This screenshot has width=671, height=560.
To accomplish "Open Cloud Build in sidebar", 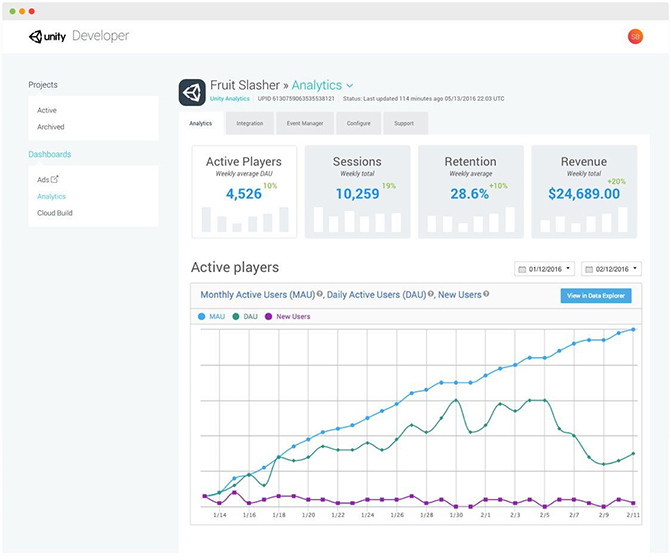I will coord(55,213).
